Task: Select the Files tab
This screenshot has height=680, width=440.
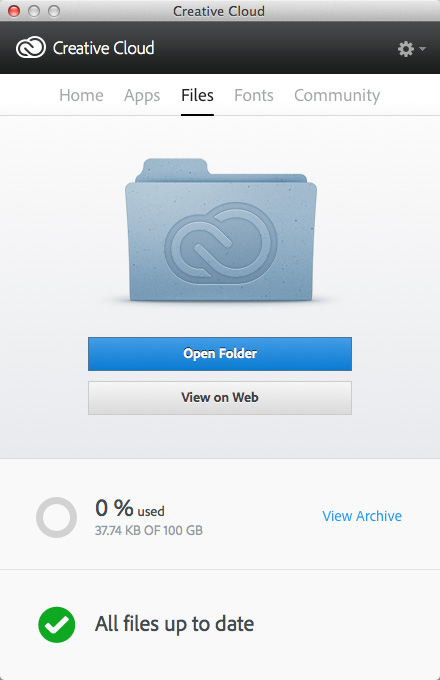Action: click(x=197, y=95)
